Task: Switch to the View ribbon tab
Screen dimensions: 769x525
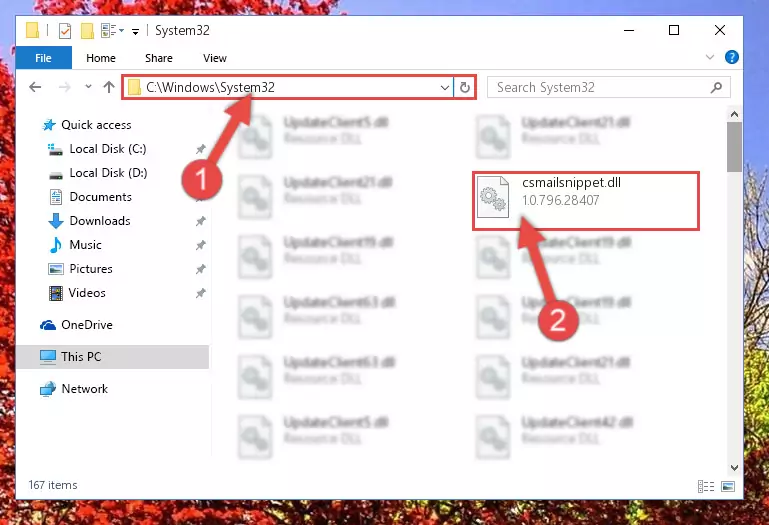Action: coord(215,58)
